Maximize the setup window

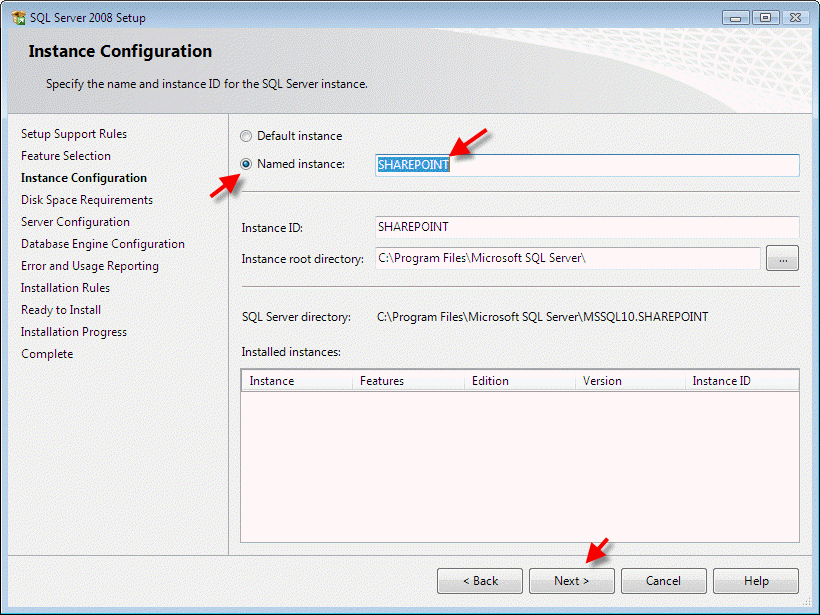(x=766, y=18)
